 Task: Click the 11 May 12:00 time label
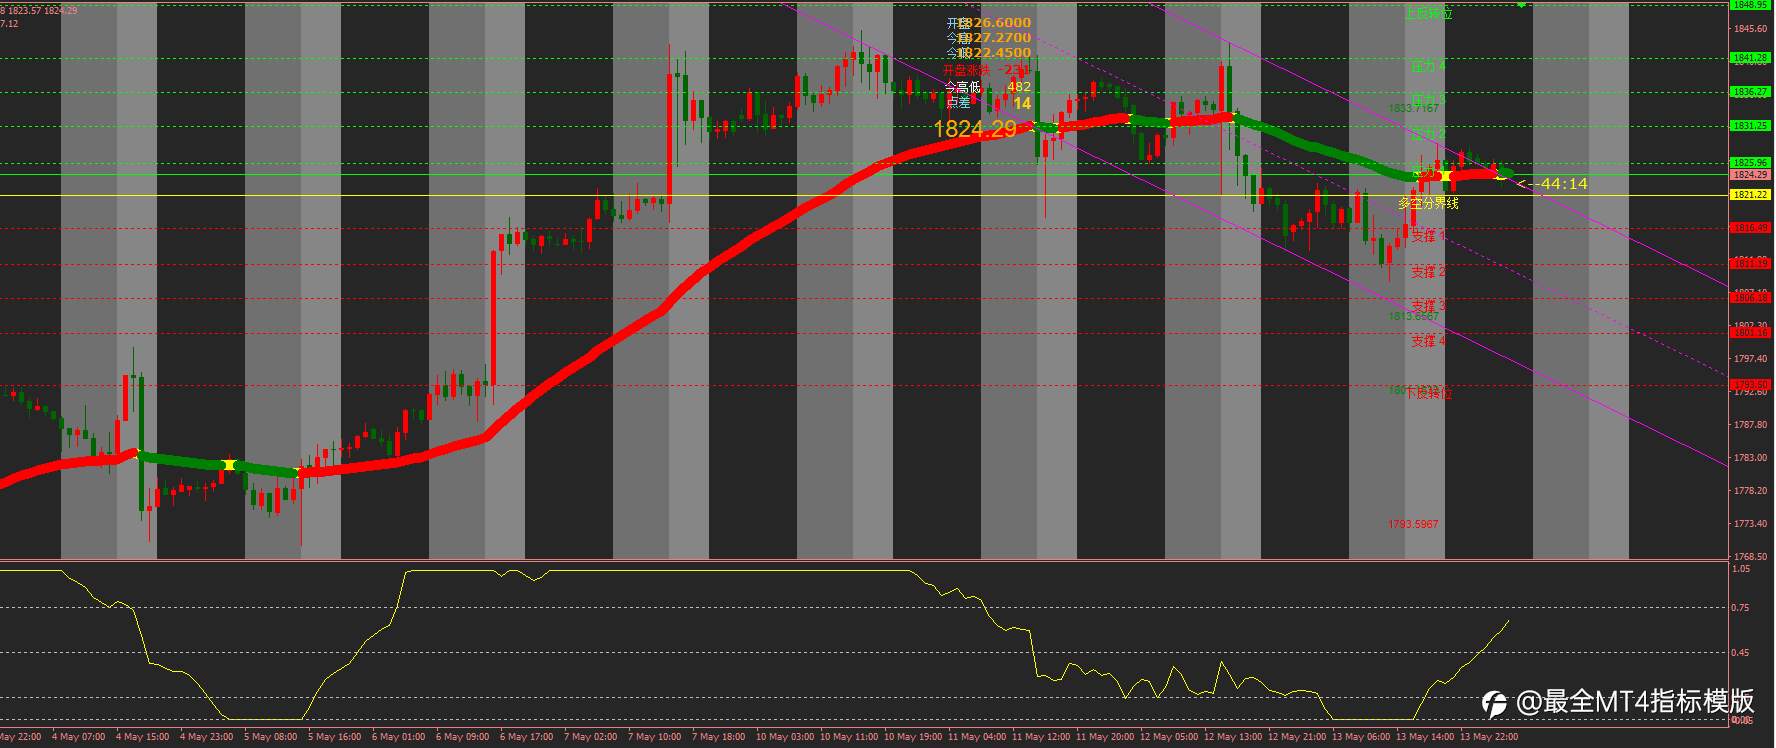pos(1041,737)
